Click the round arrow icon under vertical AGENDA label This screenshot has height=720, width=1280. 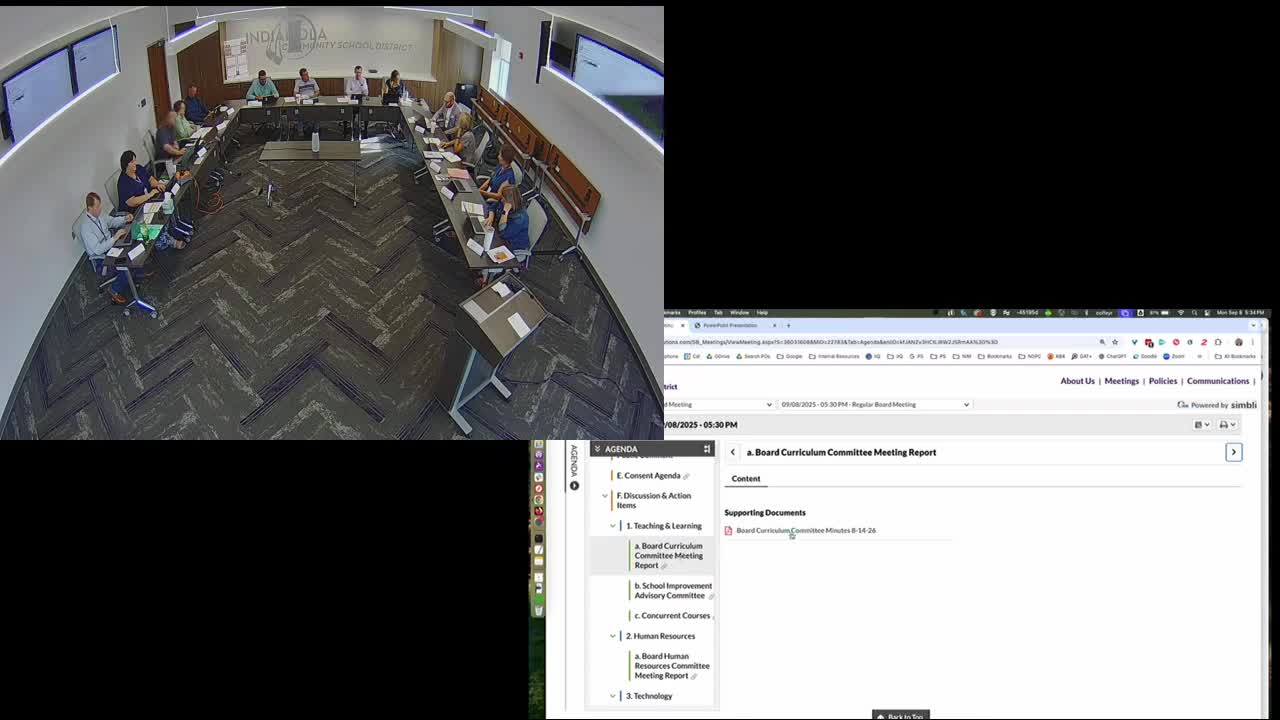coord(574,486)
